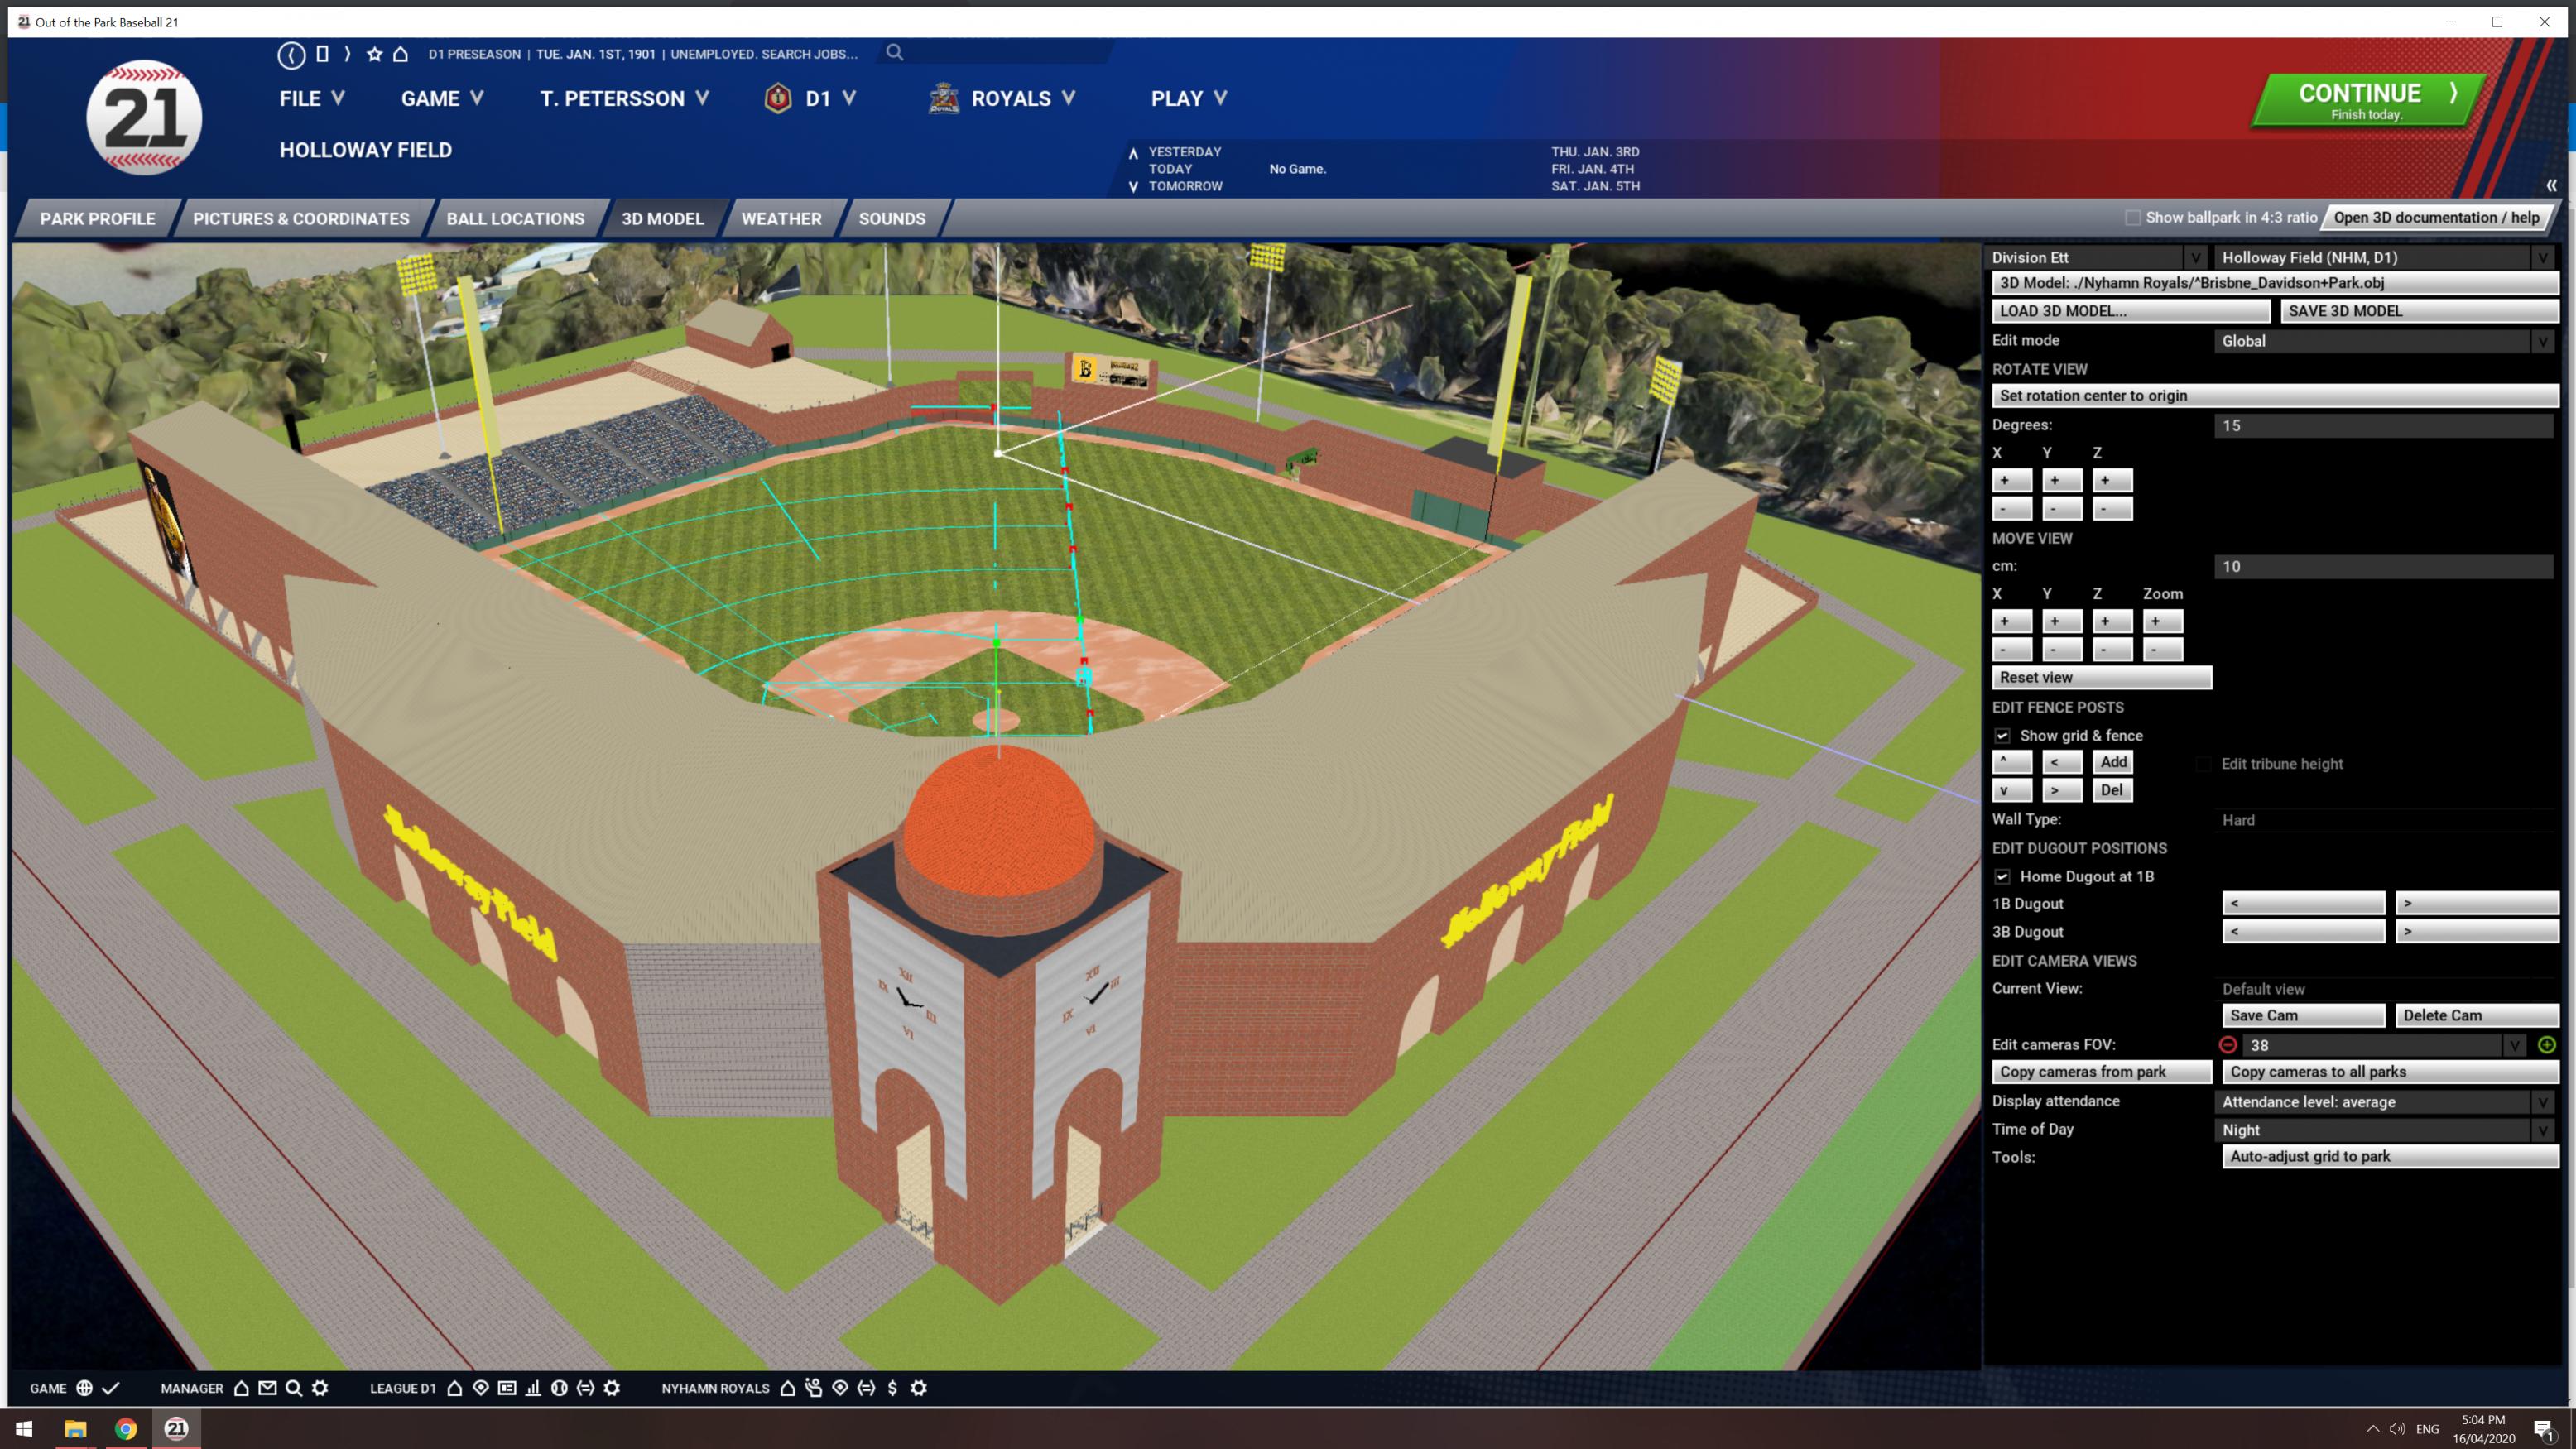Open the manager settings gear
The height and width of the screenshot is (1449, 2576).
320,1388
